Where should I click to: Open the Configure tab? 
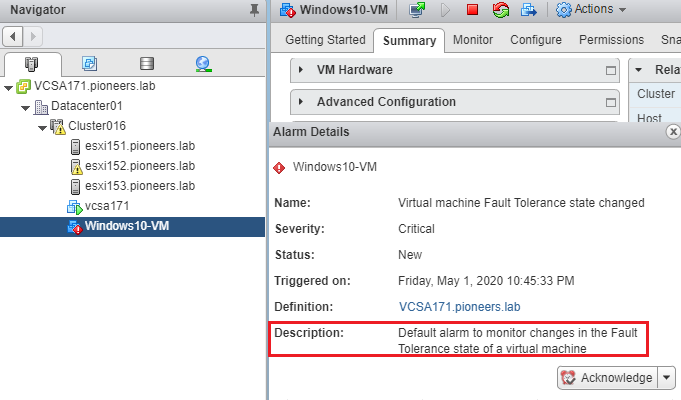[x=536, y=40]
